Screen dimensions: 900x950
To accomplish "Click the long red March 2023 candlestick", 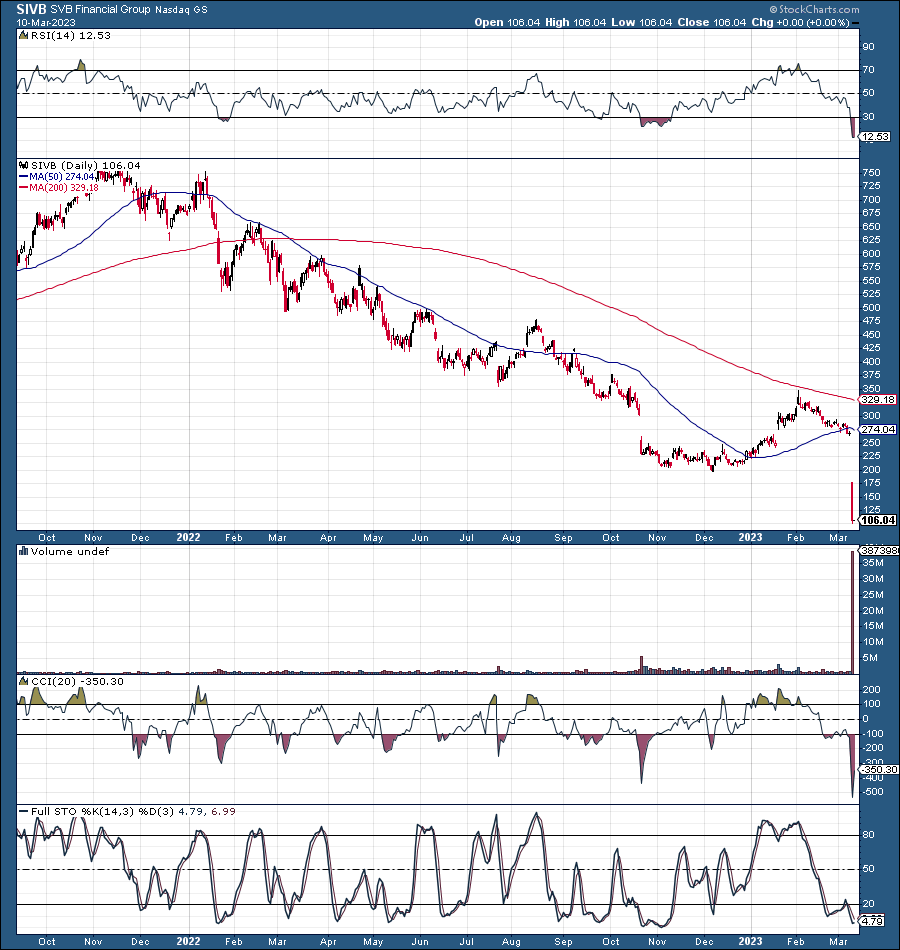I will pyautogui.click(x=852, y=502).
